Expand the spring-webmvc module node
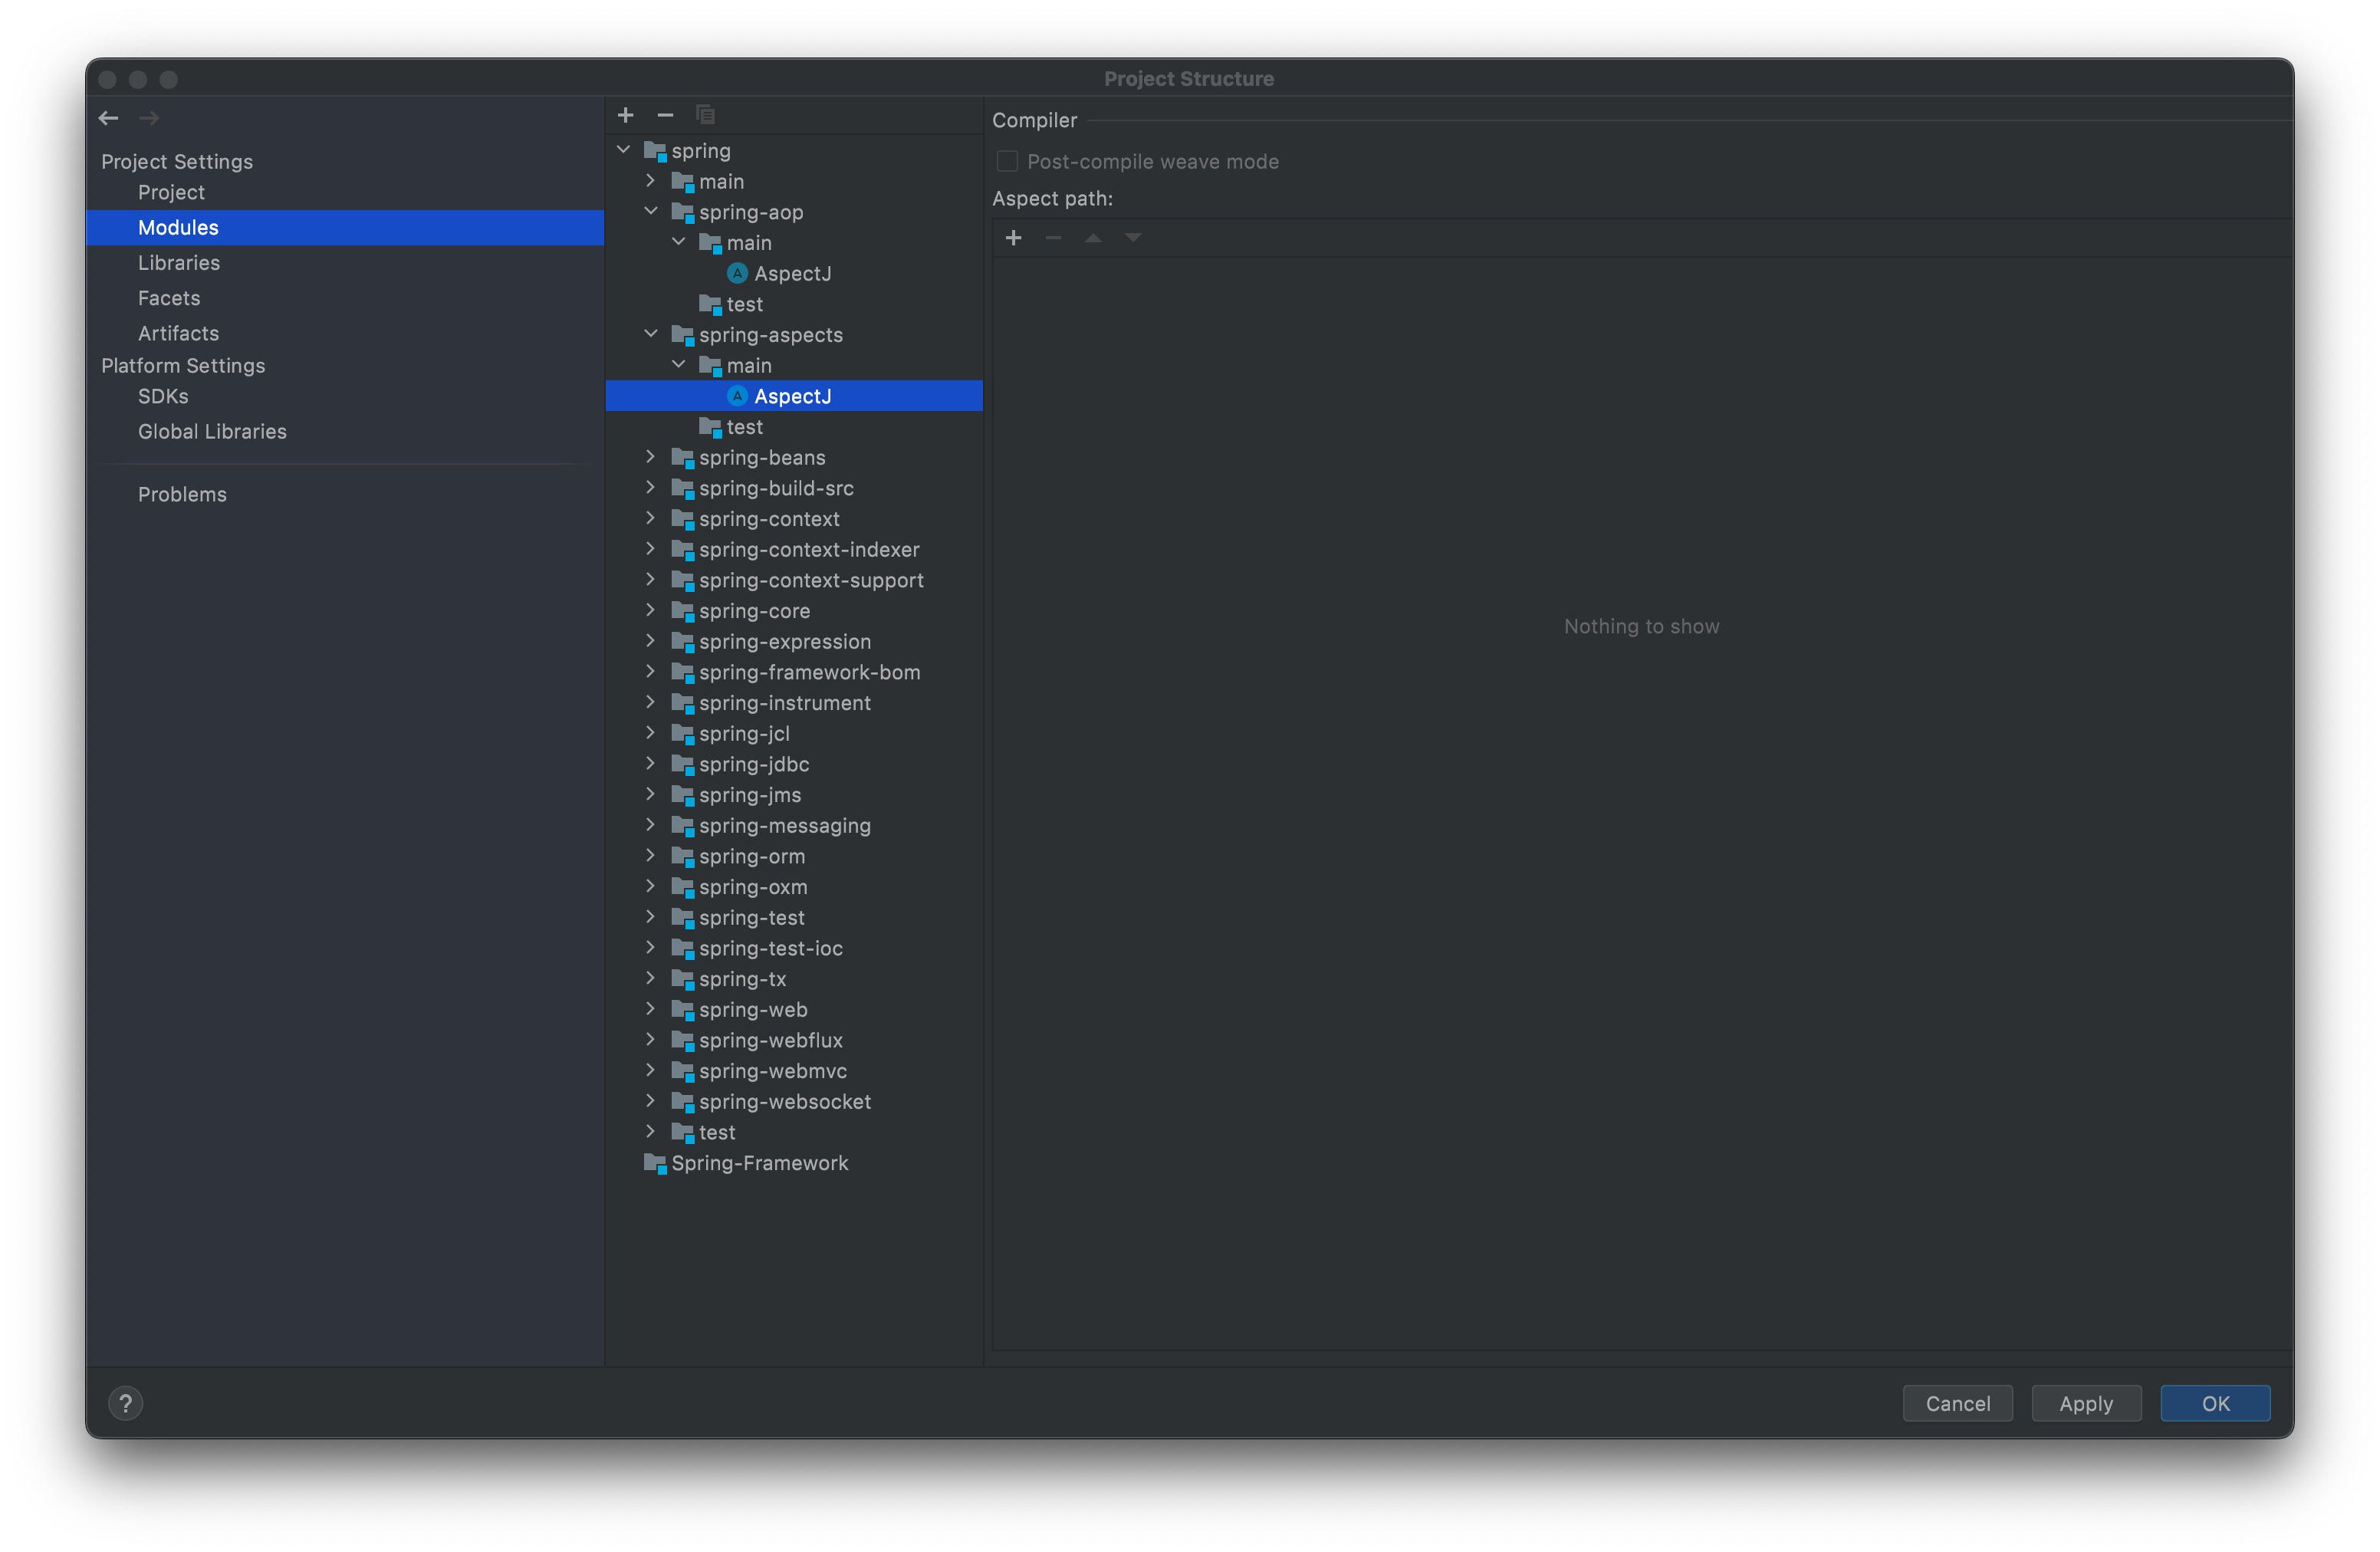The height and width of the screenshot is (1552, 2380). 651,1070
